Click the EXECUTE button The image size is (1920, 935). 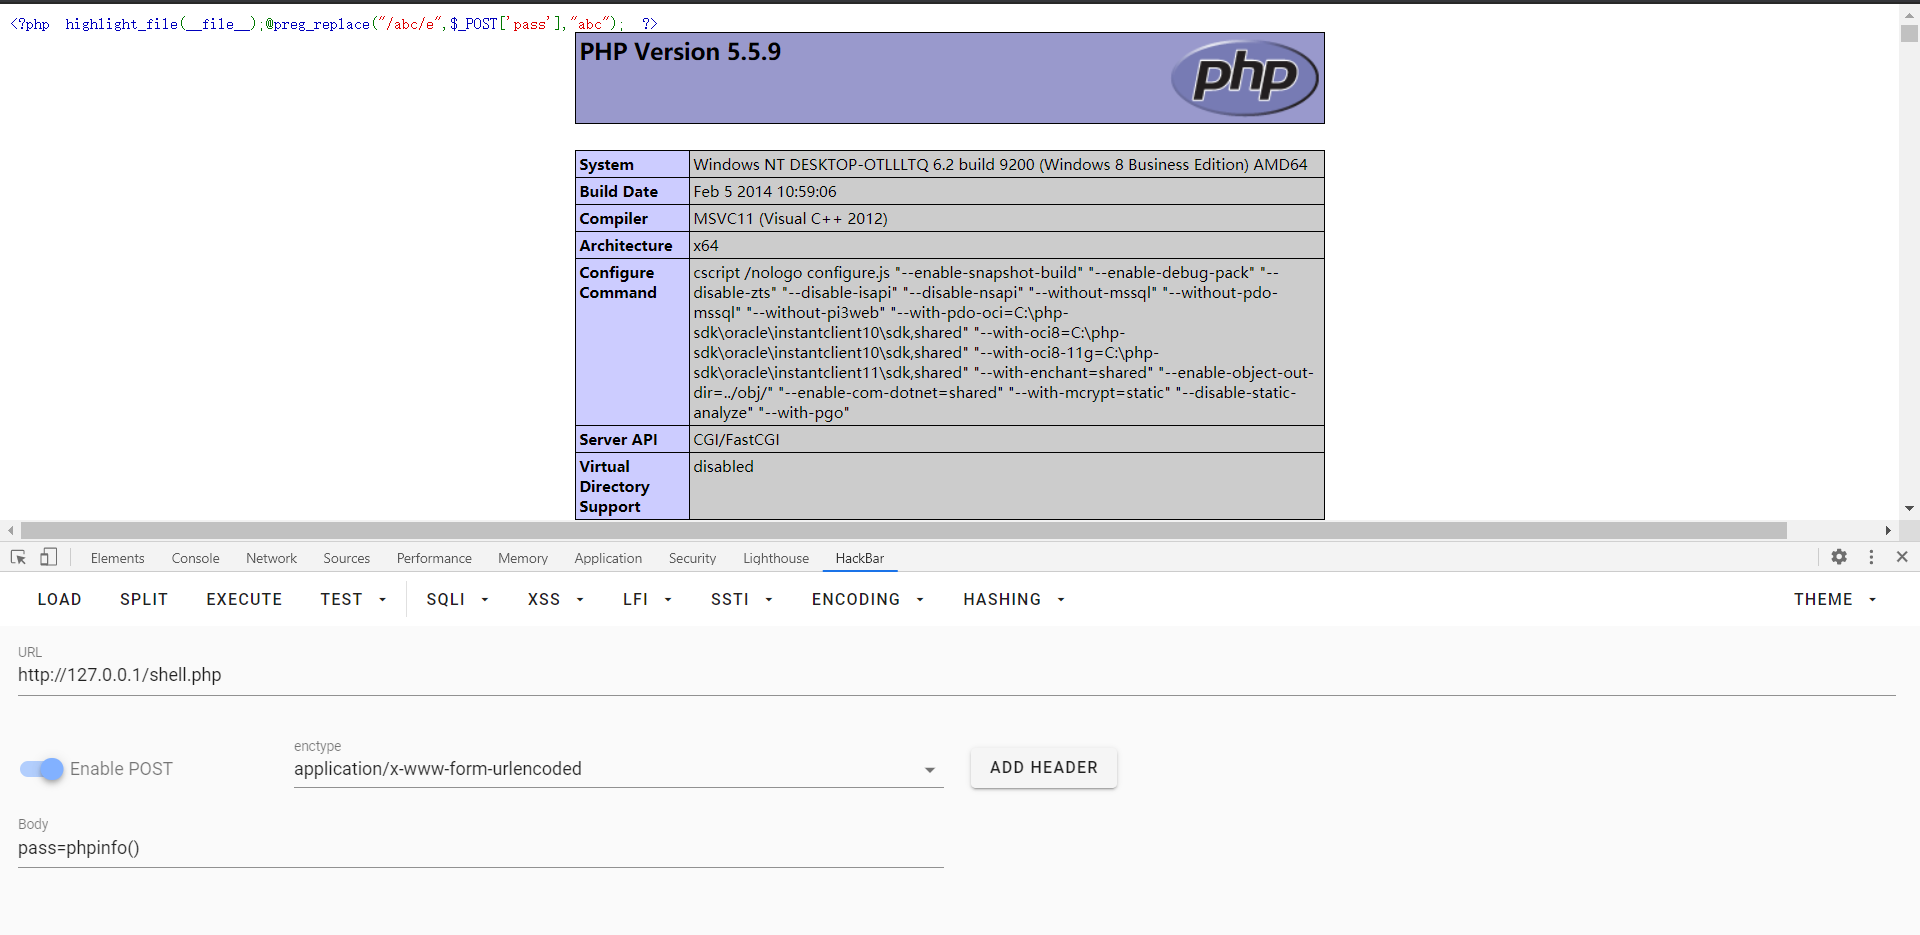(244, 599)
